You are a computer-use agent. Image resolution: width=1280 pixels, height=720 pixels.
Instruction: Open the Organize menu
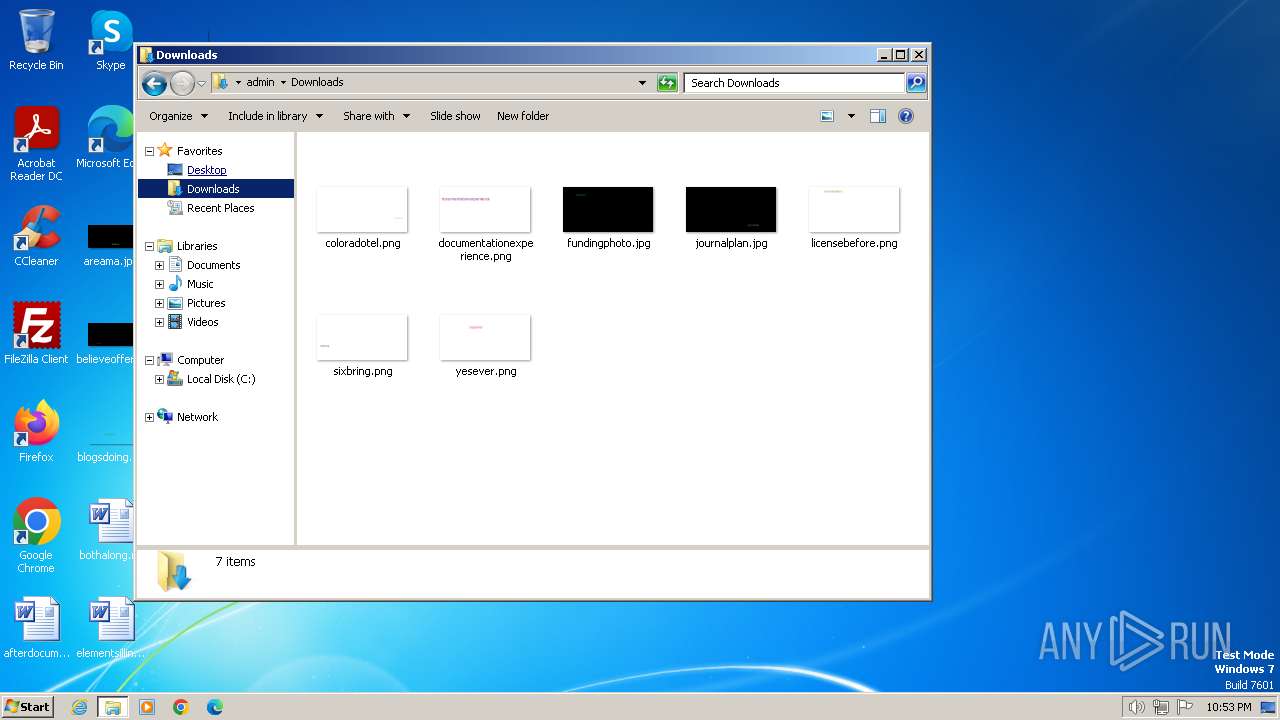point(178,116)
